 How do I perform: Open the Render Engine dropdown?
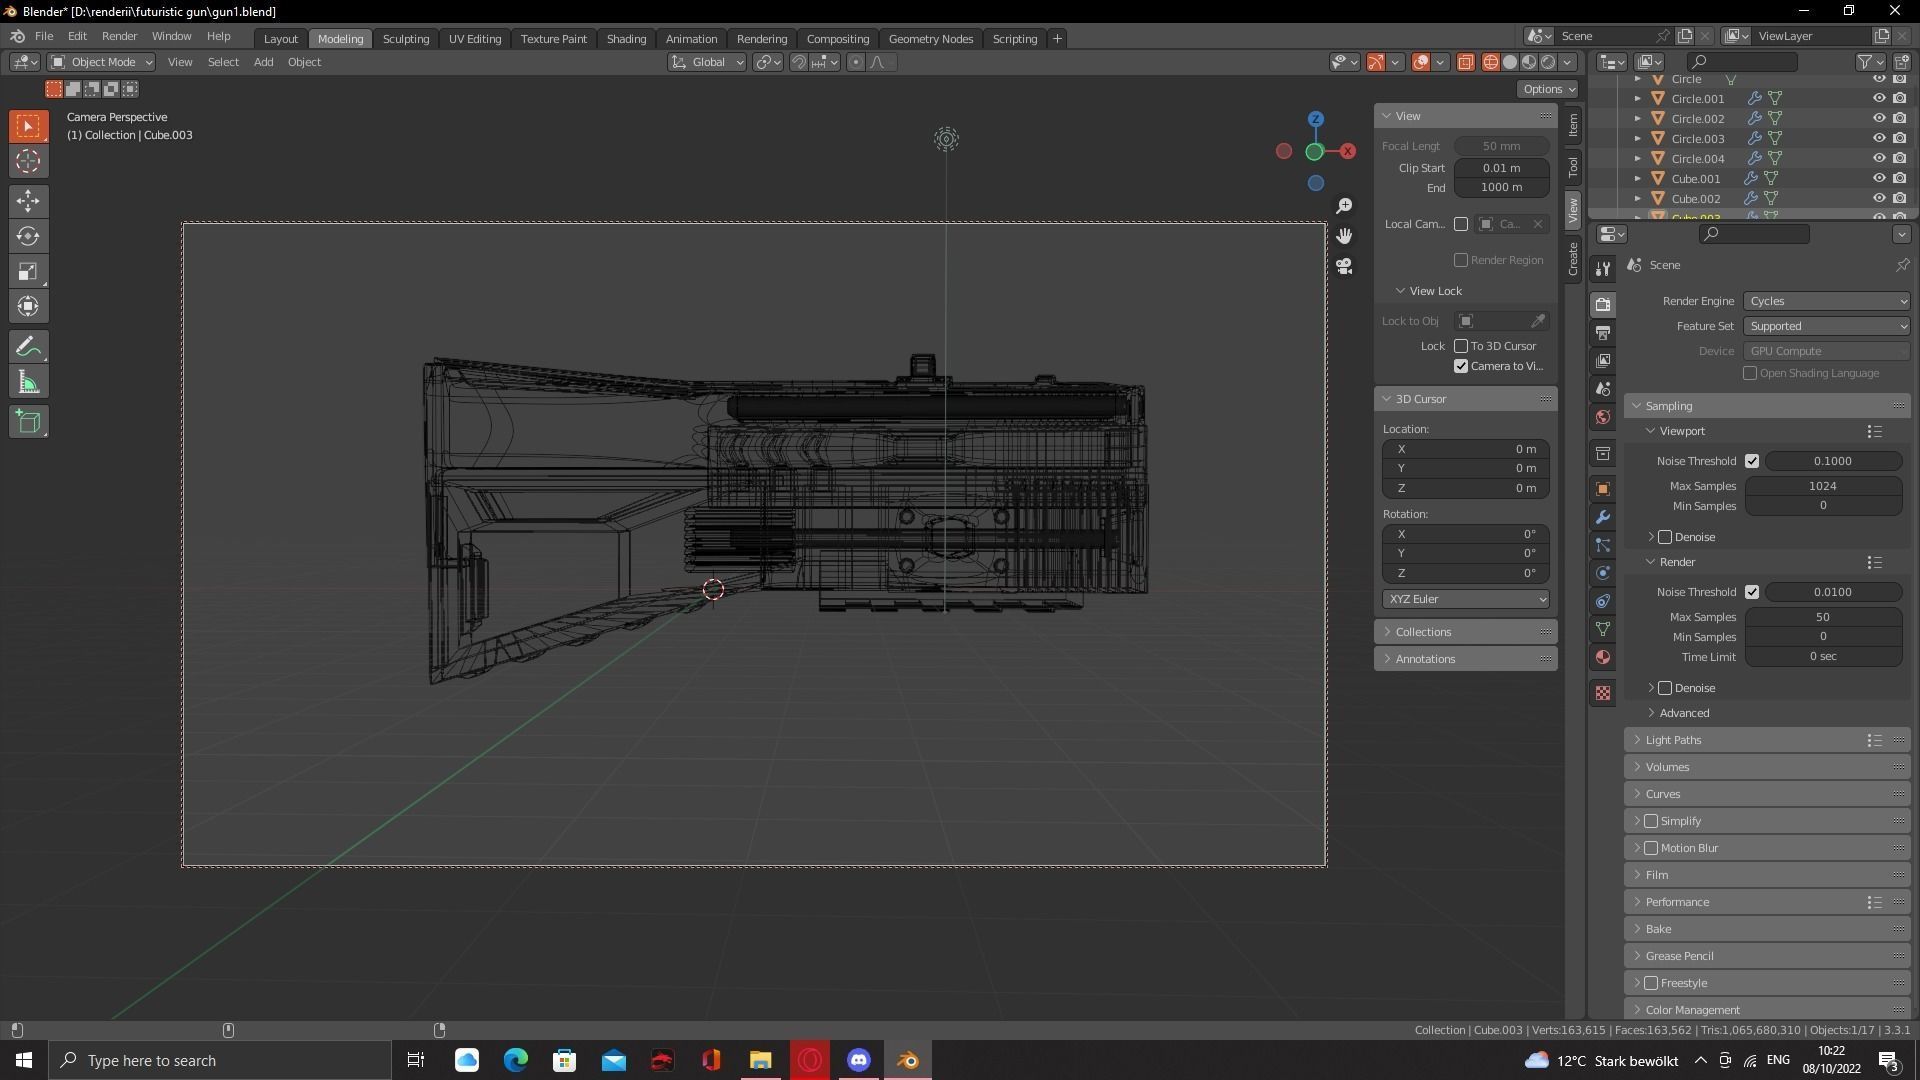[x=1825, y=301]
